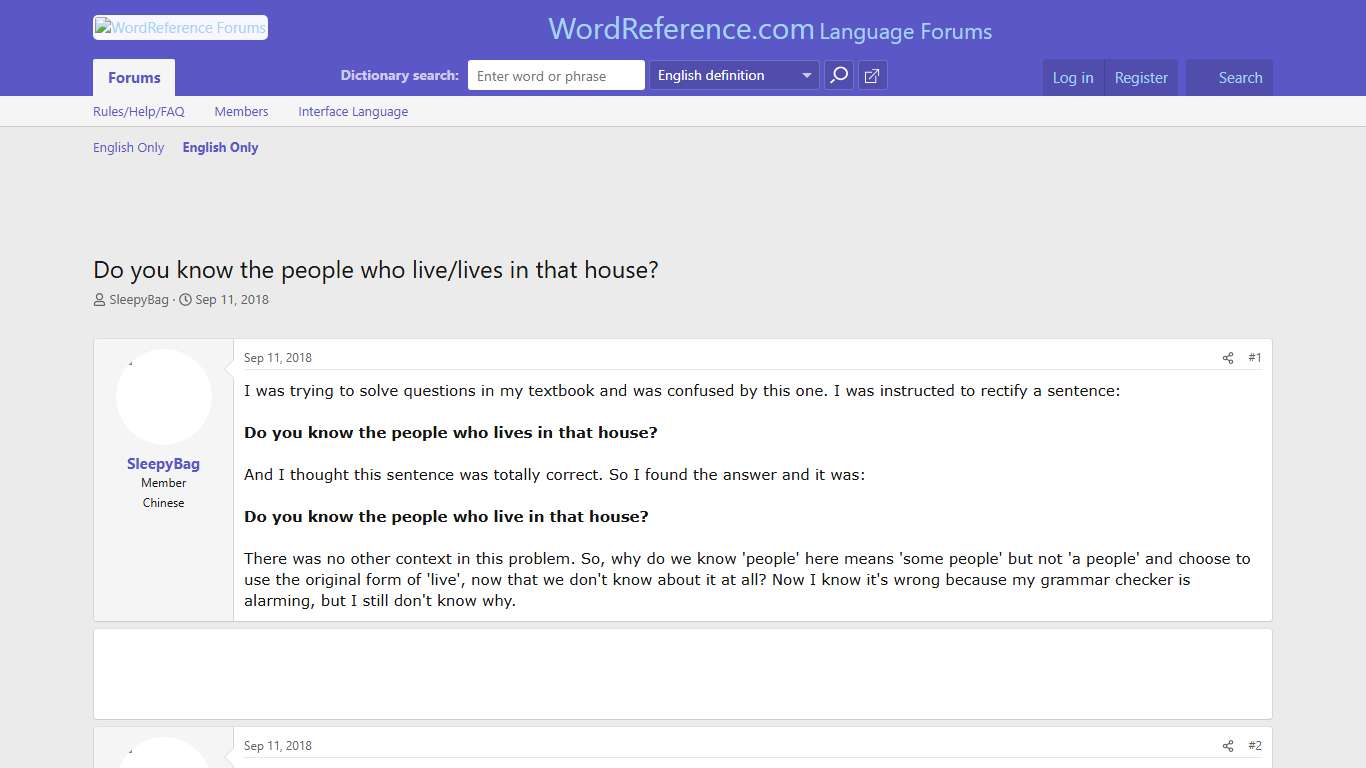Image resolution: width=1366 pixels, height=768 pixels.
Task: Open SleepyBag's profile from post sidebar
Action: pyautogui.click(x=163, y=463)
